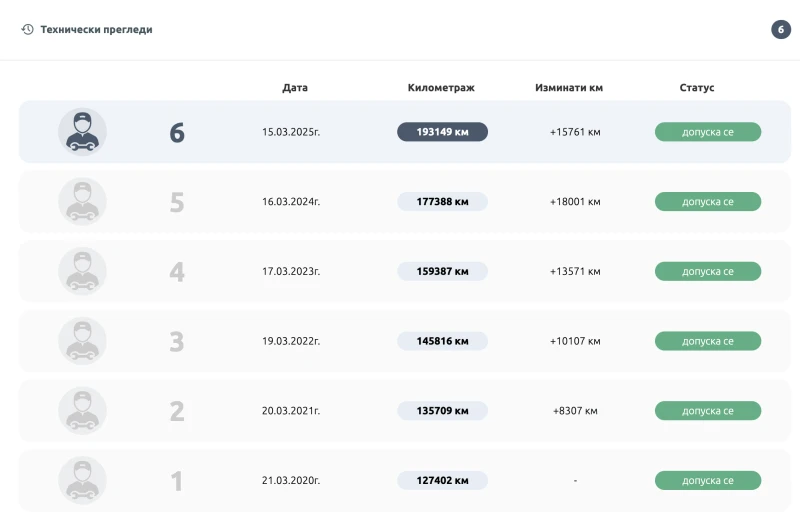Select the mechanic avatar in row 4
This screenshot has height=529, width=800.
pyautogui.click(x=82, y=271)
